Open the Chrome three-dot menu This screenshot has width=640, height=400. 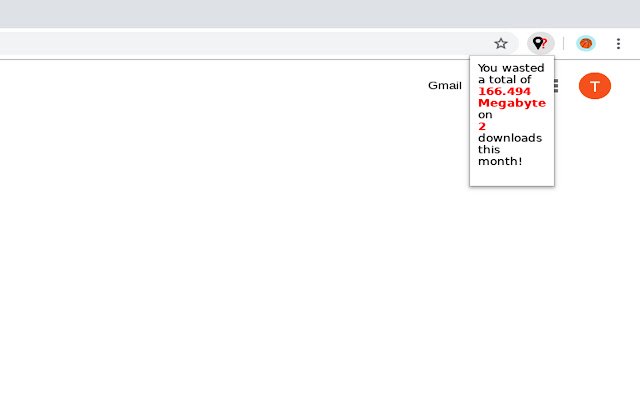point(618,43)
